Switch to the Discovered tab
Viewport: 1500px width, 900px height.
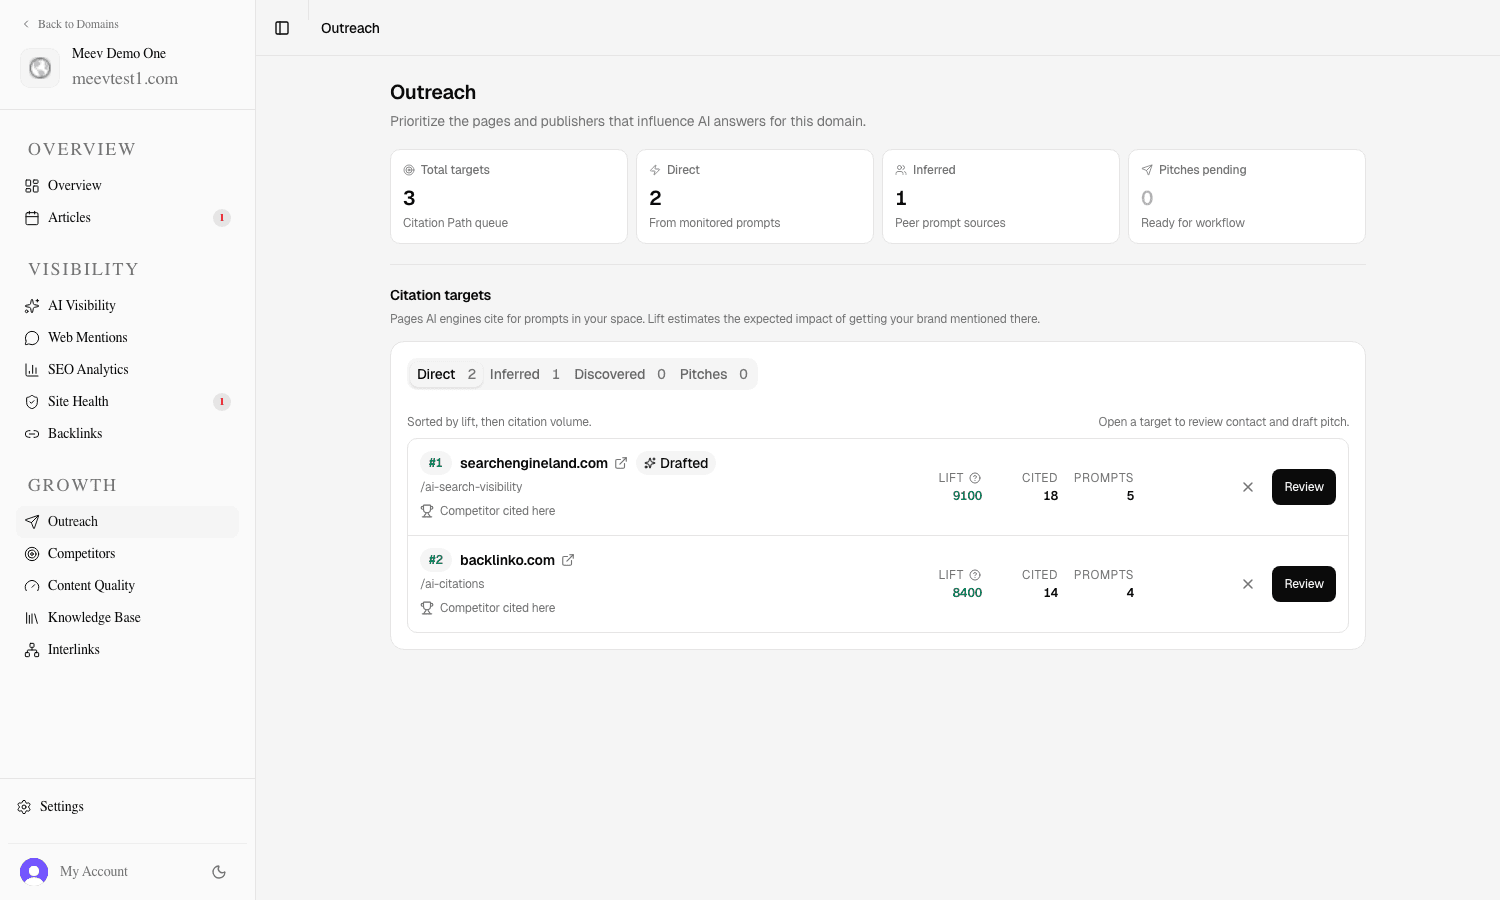(x=620, y=374)
